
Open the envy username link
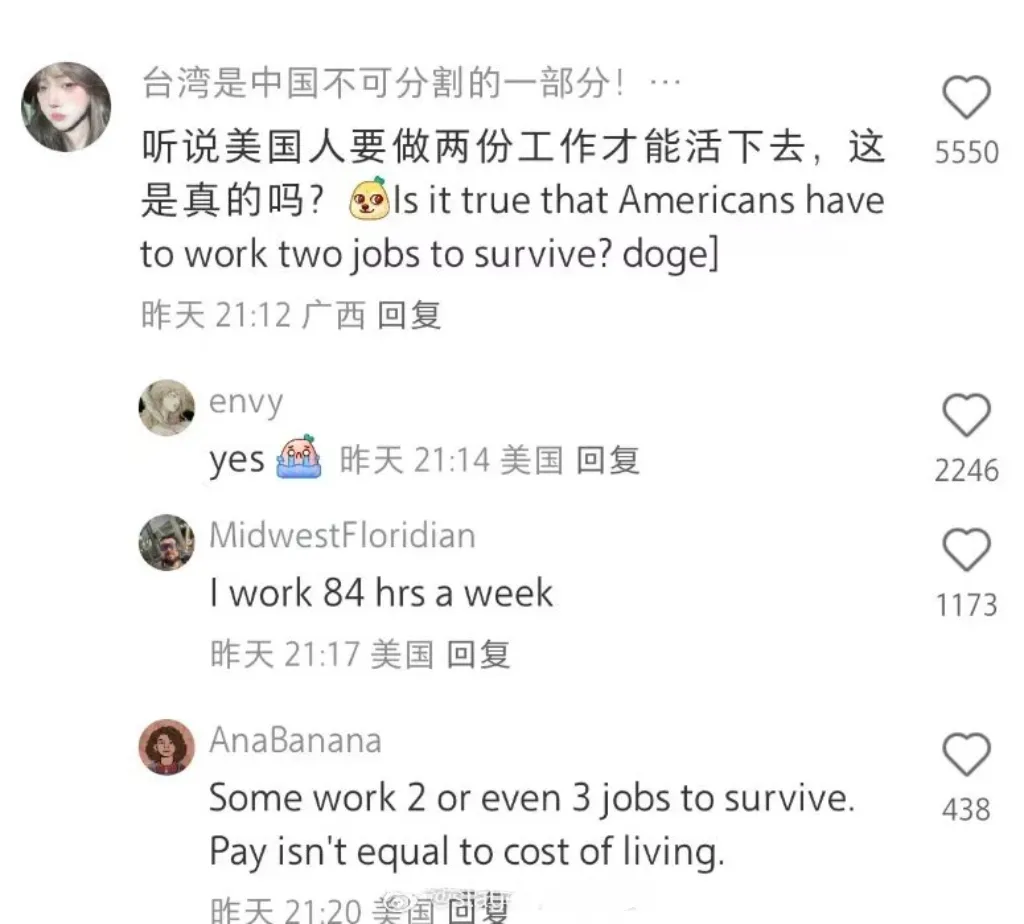246,402
